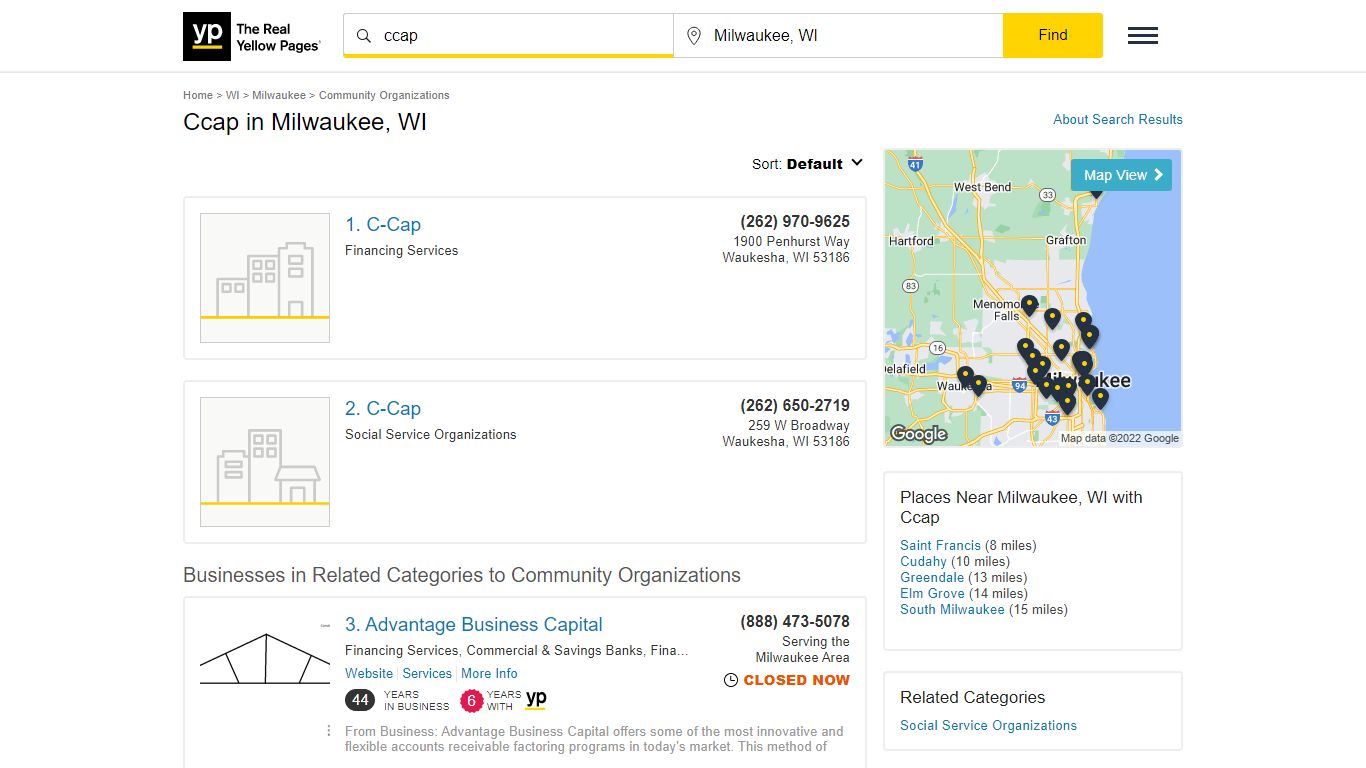
Task: Click the first C-Cap building thumbnail
Action: pyautogui.click(x=265, y=278)
